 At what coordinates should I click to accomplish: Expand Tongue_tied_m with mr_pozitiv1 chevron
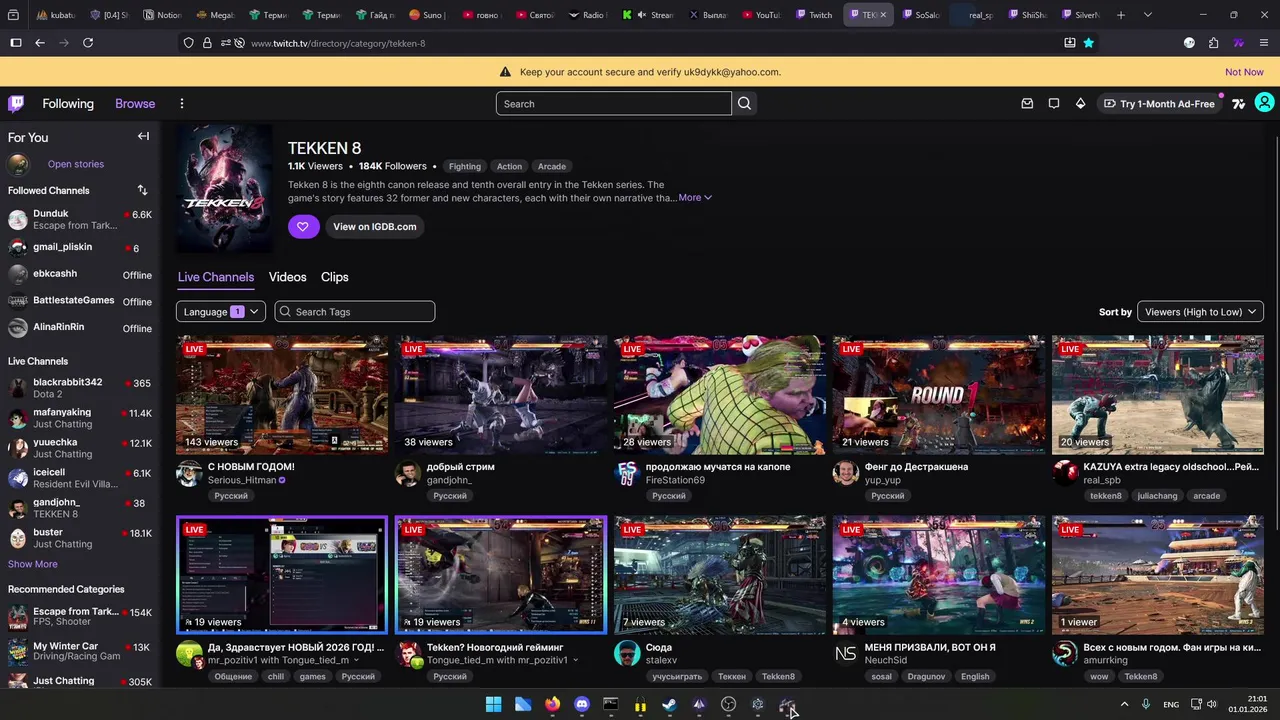[575, 660]
